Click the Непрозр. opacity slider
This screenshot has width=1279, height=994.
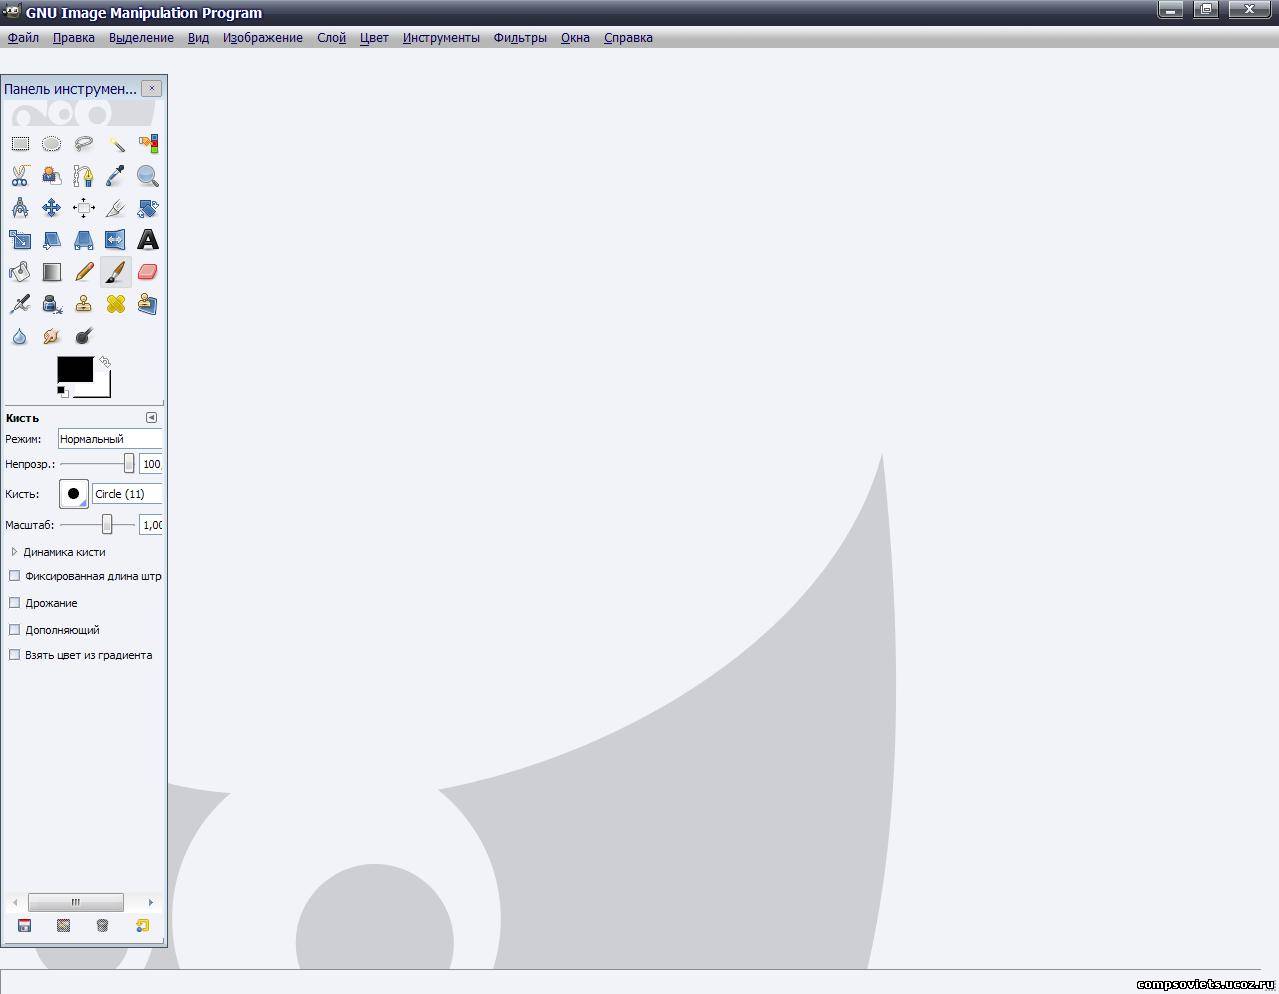click(x=97, y=464)
